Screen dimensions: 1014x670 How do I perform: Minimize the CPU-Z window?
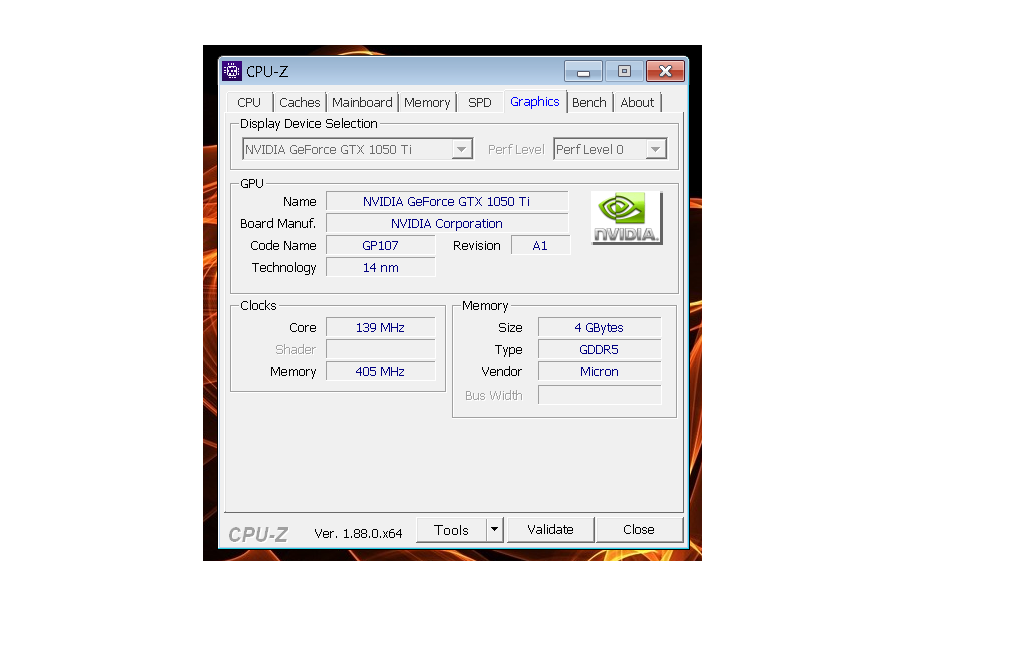(x=583, y=71)
